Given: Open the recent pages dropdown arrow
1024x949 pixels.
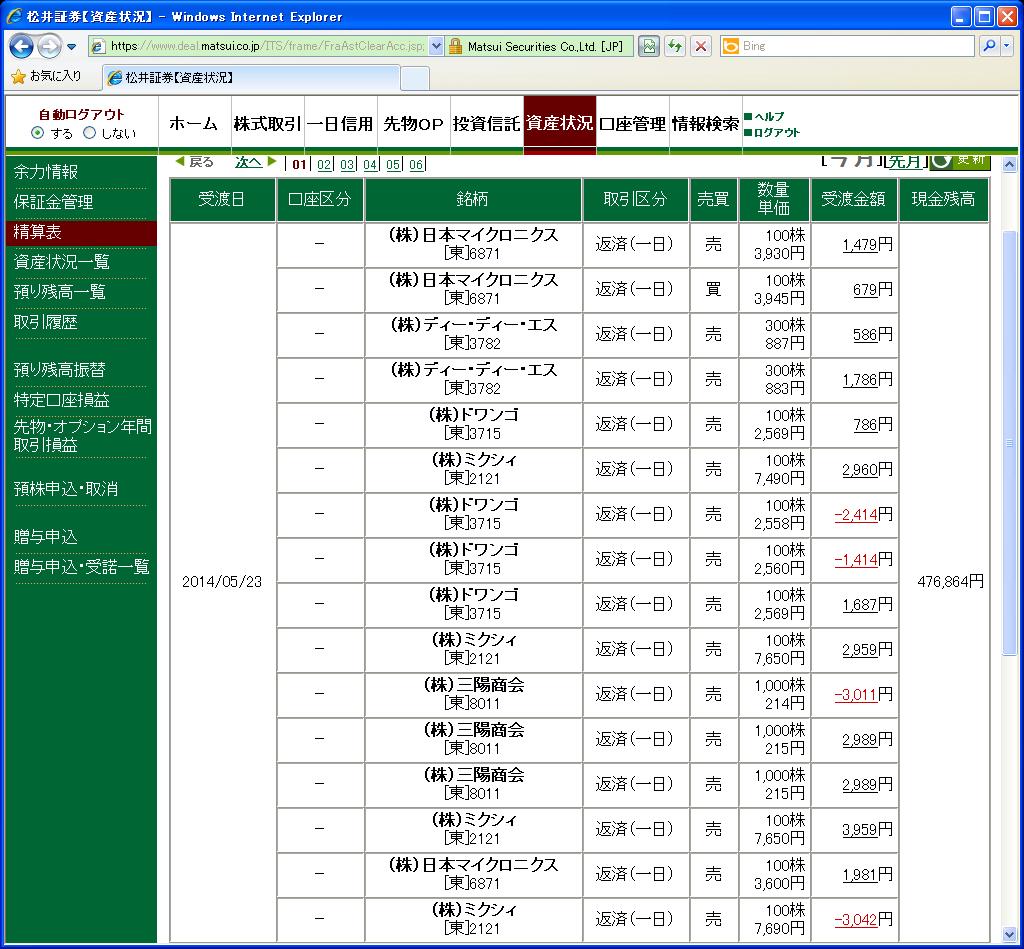Looking at the screenshot, I should [72, 47].
